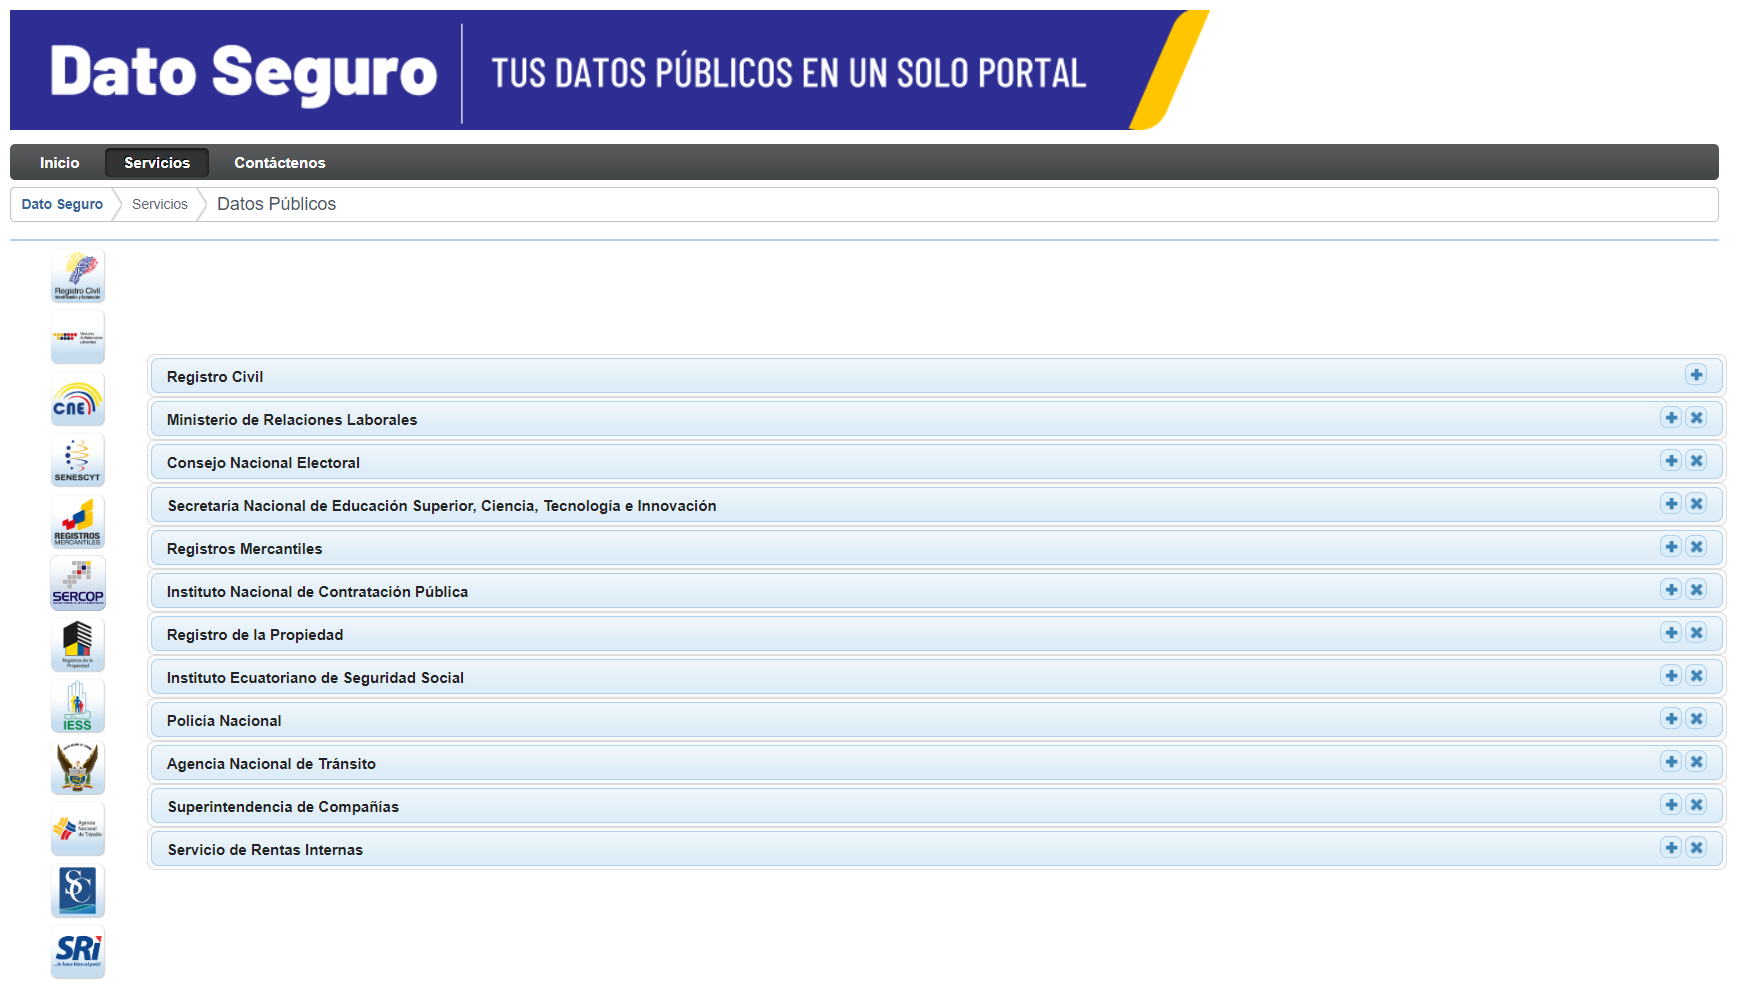Close the Superintendencia de Compañías panel
Image resolution: width=1743 pixels, height=994 pixels.
[1696, 805]
